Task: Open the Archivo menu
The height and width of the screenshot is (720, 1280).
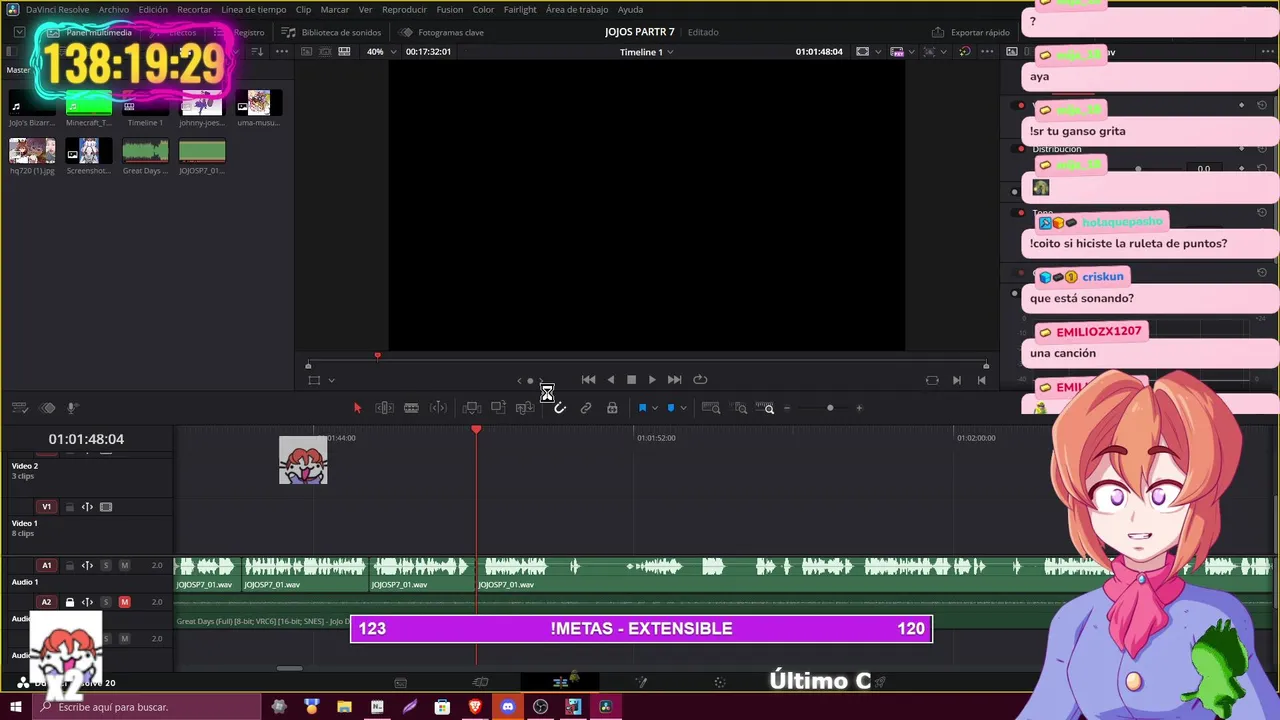Action: pyautogui.click(x=113, y=9)
